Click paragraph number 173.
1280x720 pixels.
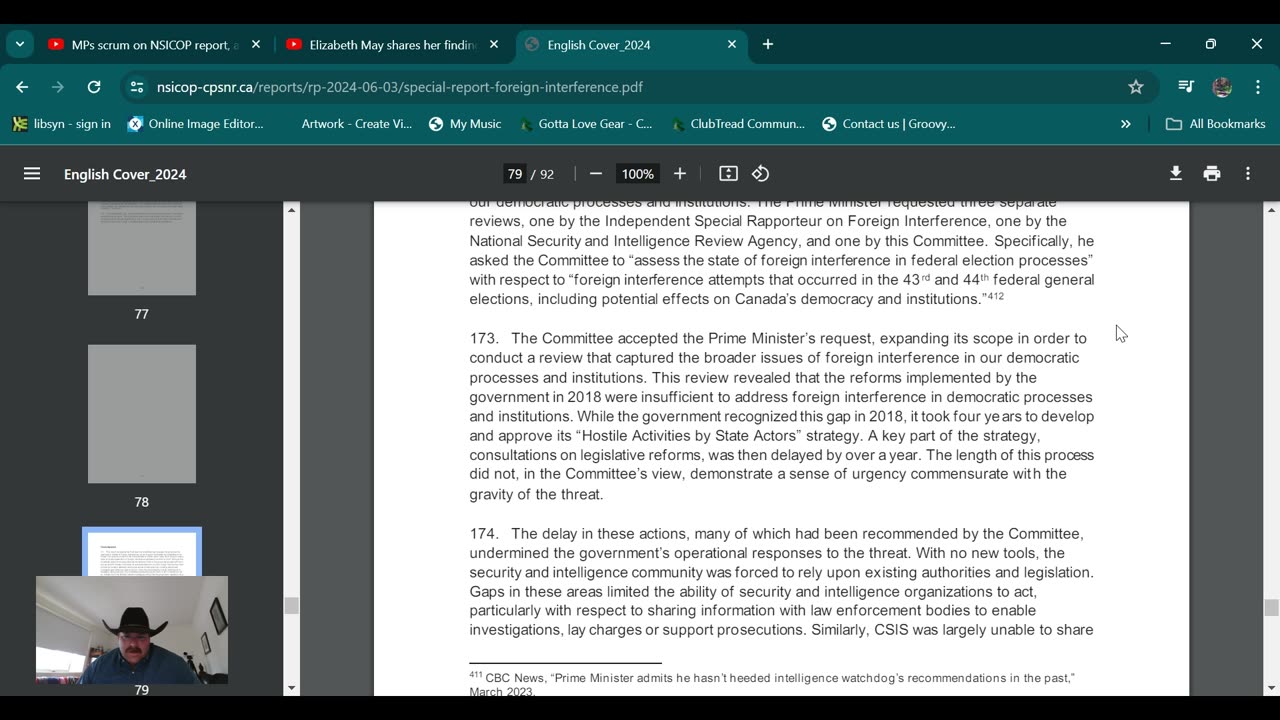coord(484,338)
